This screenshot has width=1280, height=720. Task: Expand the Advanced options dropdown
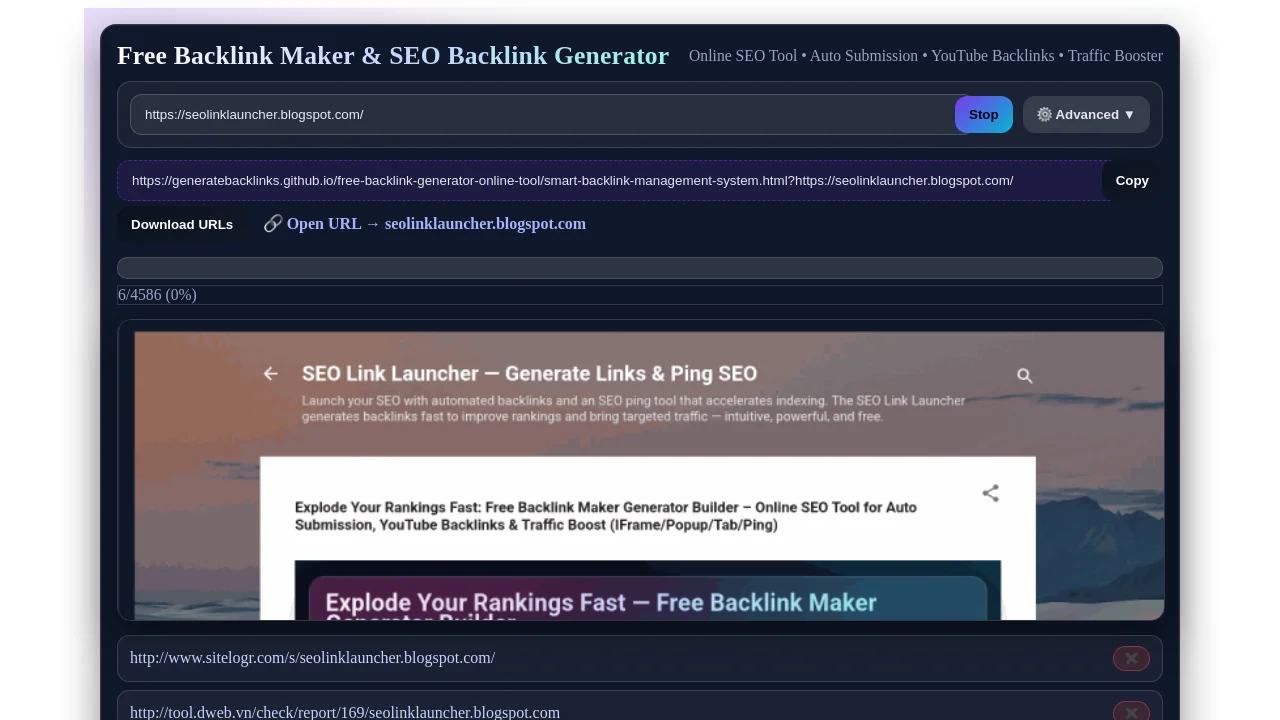1086,115
